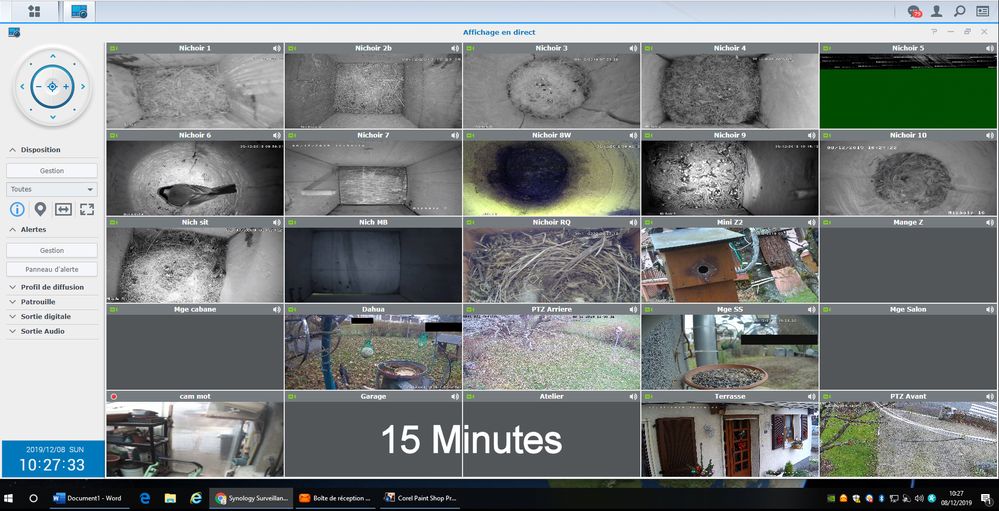Click the map pin E-Map icon

[40, 209]
